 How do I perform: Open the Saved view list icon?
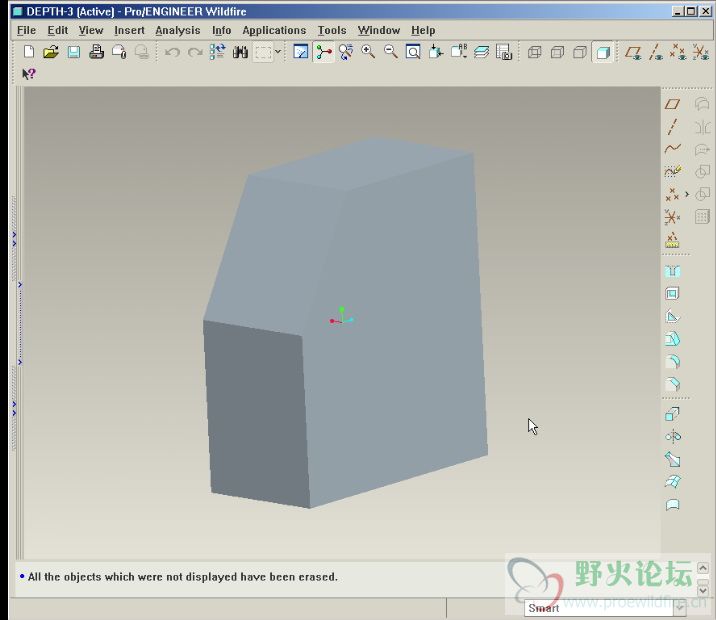[458, 52]
